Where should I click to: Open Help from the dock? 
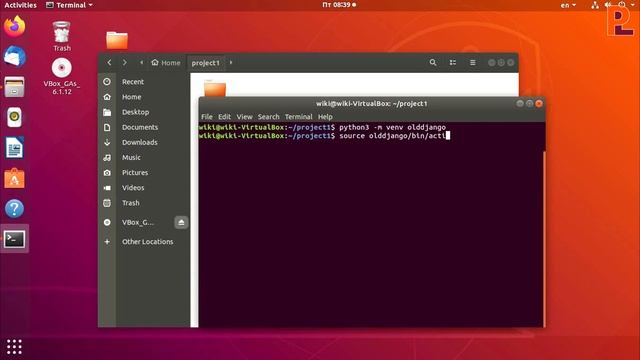click(x=14, y=209)
